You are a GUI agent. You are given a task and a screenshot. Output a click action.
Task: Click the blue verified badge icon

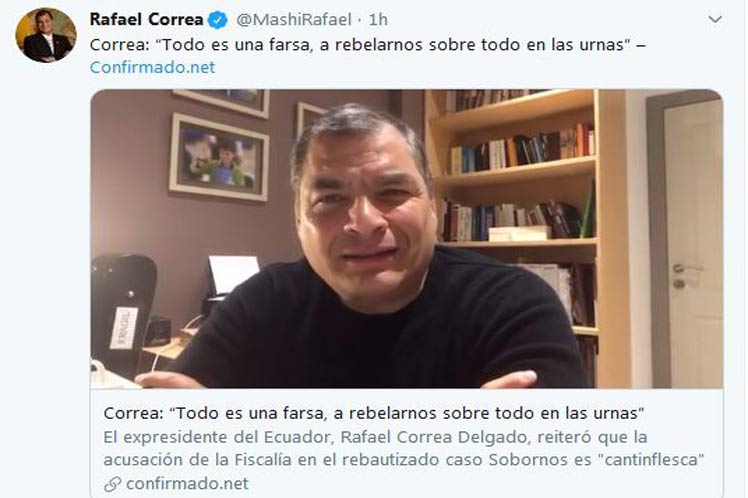[218, 20]
